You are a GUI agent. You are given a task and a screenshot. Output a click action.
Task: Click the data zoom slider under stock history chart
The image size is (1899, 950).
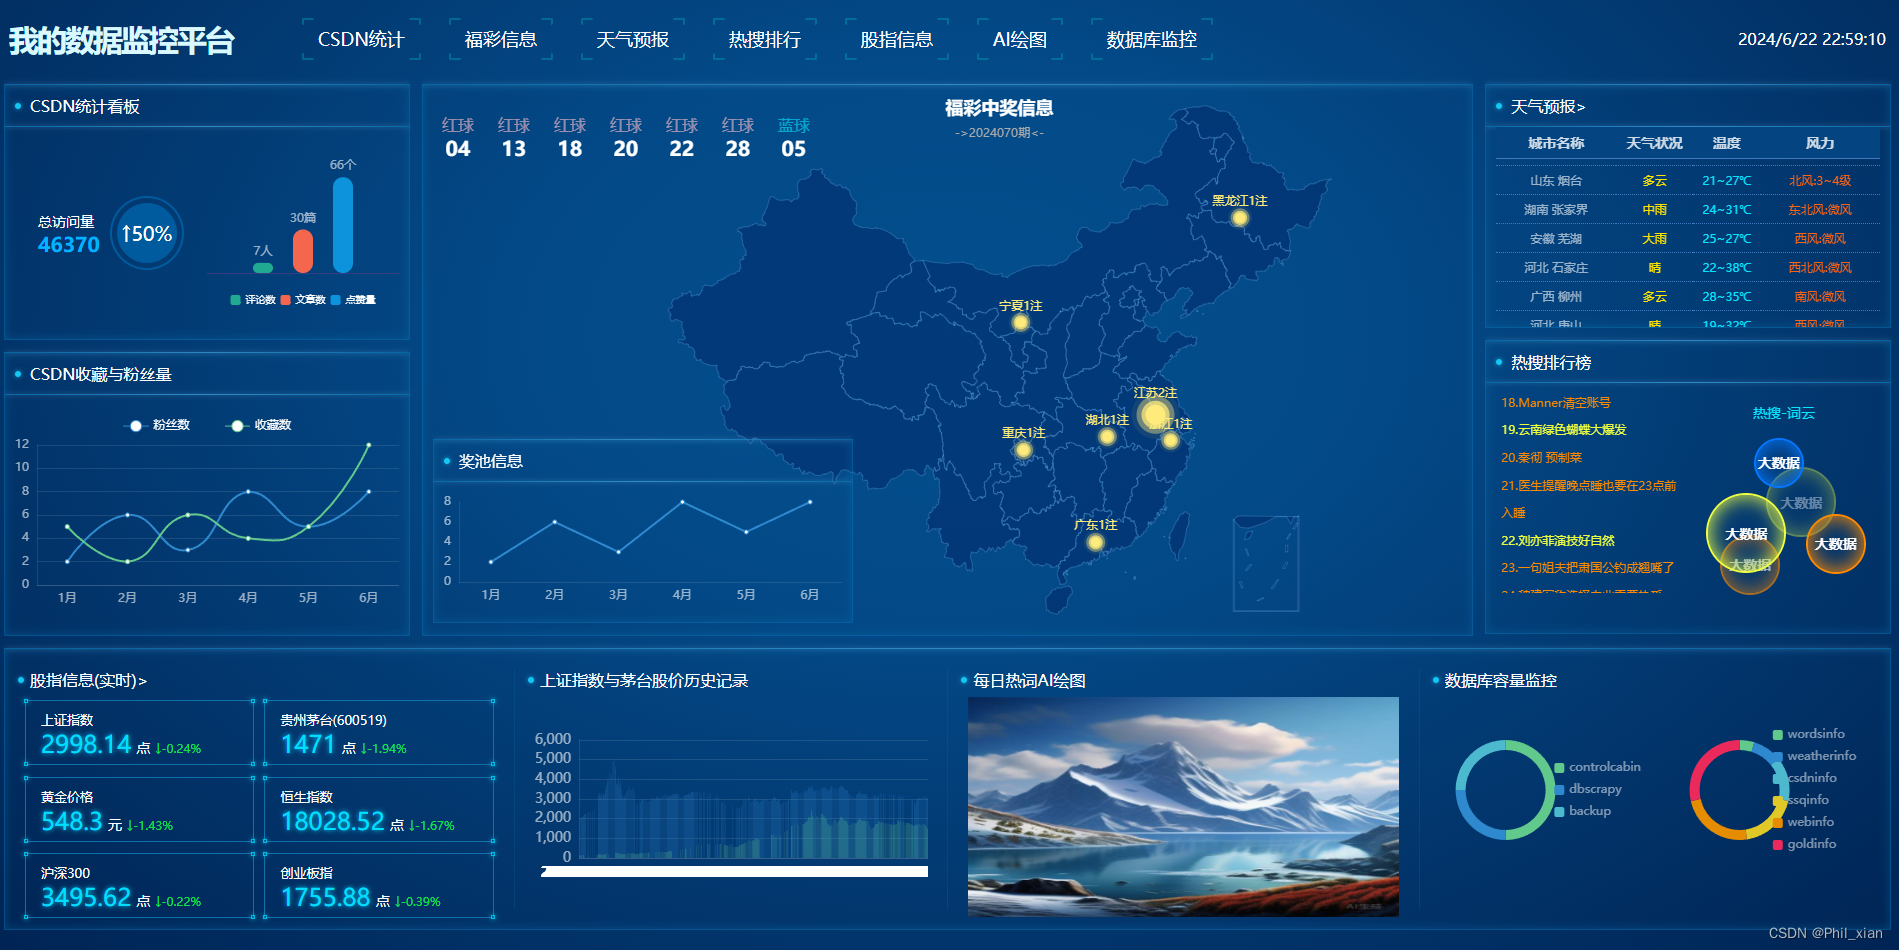[735, 872]
